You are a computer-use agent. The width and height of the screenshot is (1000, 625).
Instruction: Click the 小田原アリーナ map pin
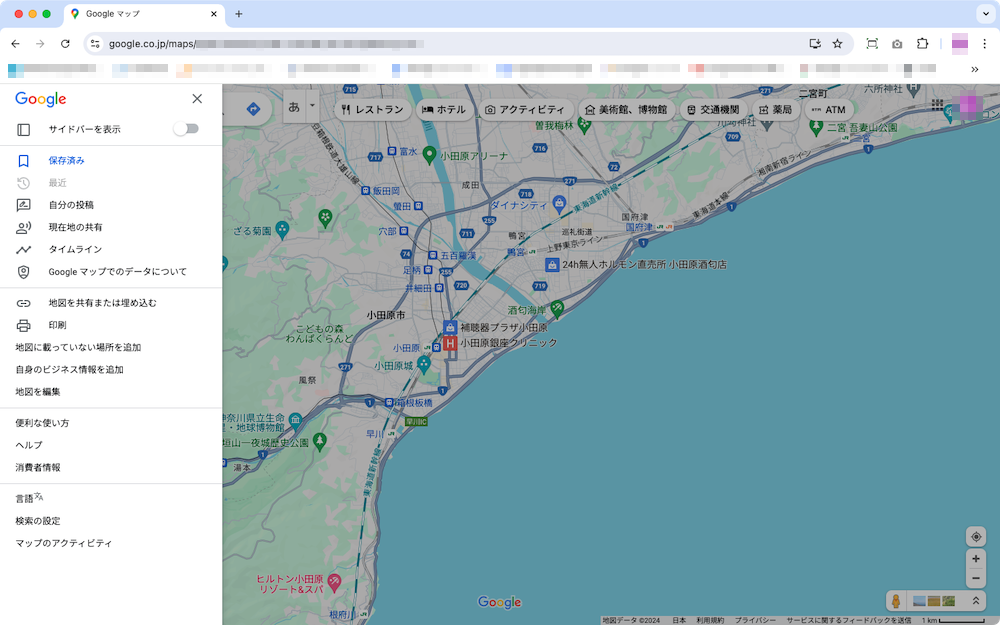430,154
